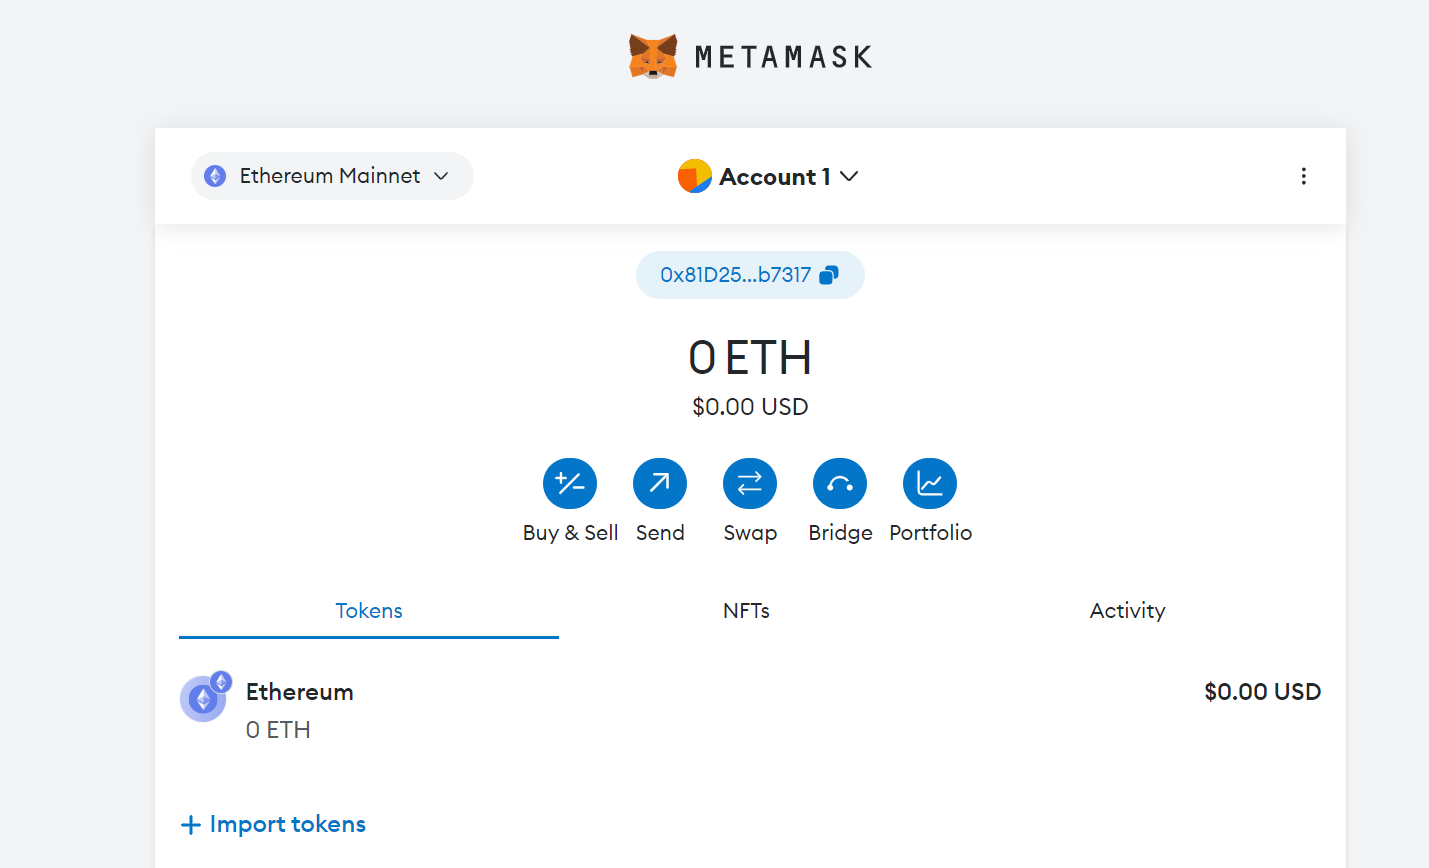Screen dimensions: 1429x868
Task: Click the Ethereum token icon in the list
Action: pyautogui.click(x=204, y=698)
